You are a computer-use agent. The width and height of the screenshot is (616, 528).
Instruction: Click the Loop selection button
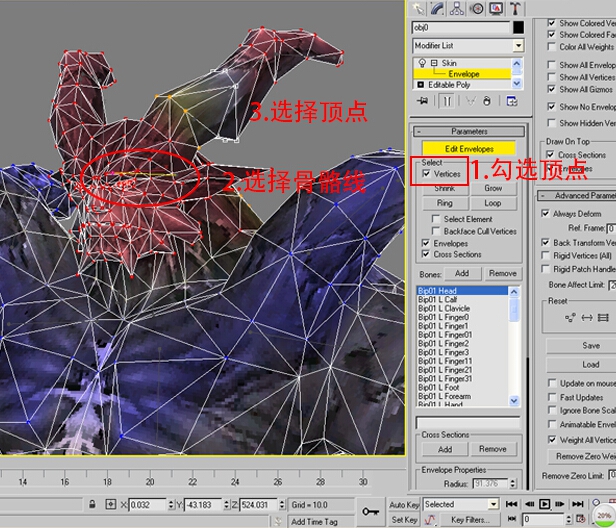click(493, 203)
